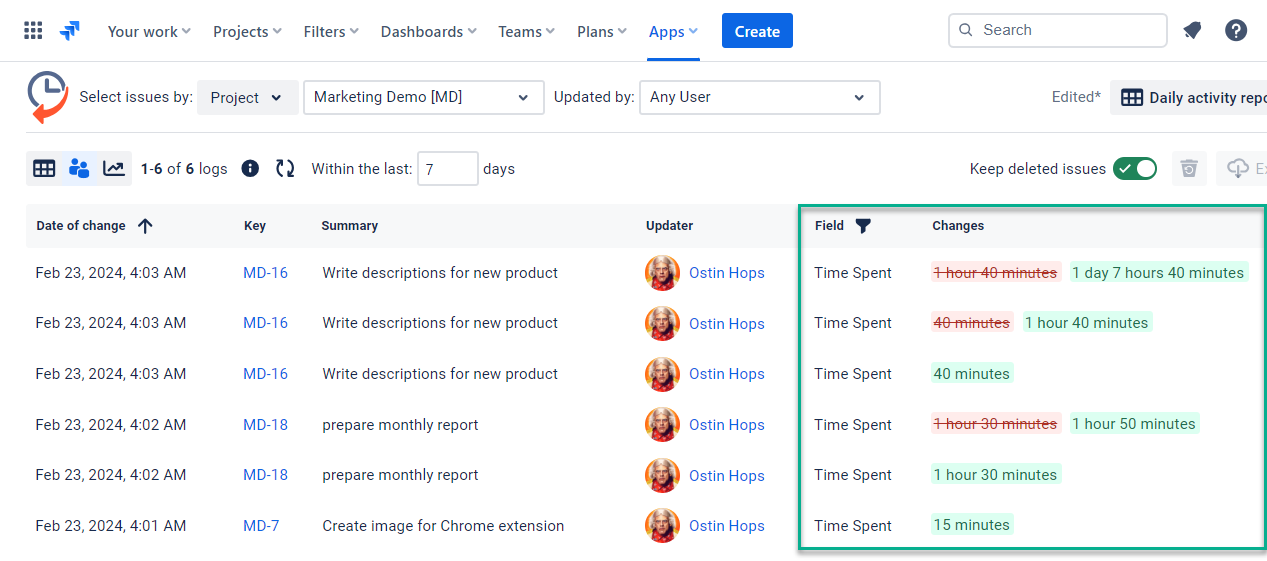This screenshot has height=561, width=1267.
Task: Click the refresh logs icon
Action: point(285,169)
